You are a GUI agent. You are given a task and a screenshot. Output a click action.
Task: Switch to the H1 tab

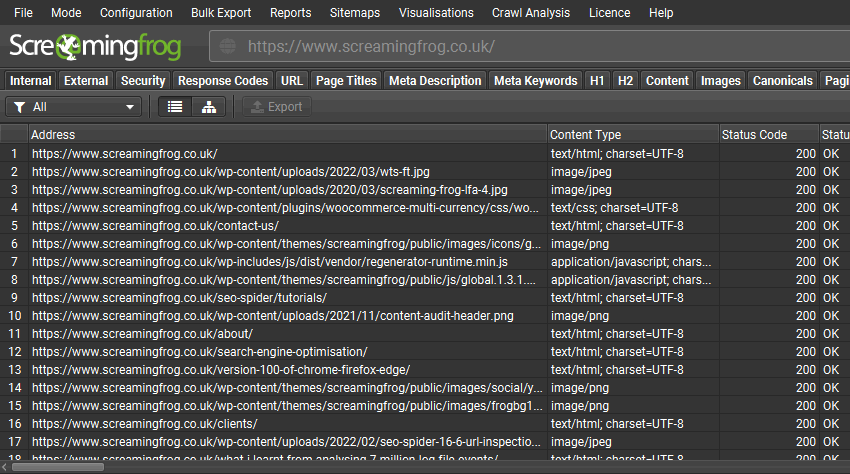click(x=597, y=81)
